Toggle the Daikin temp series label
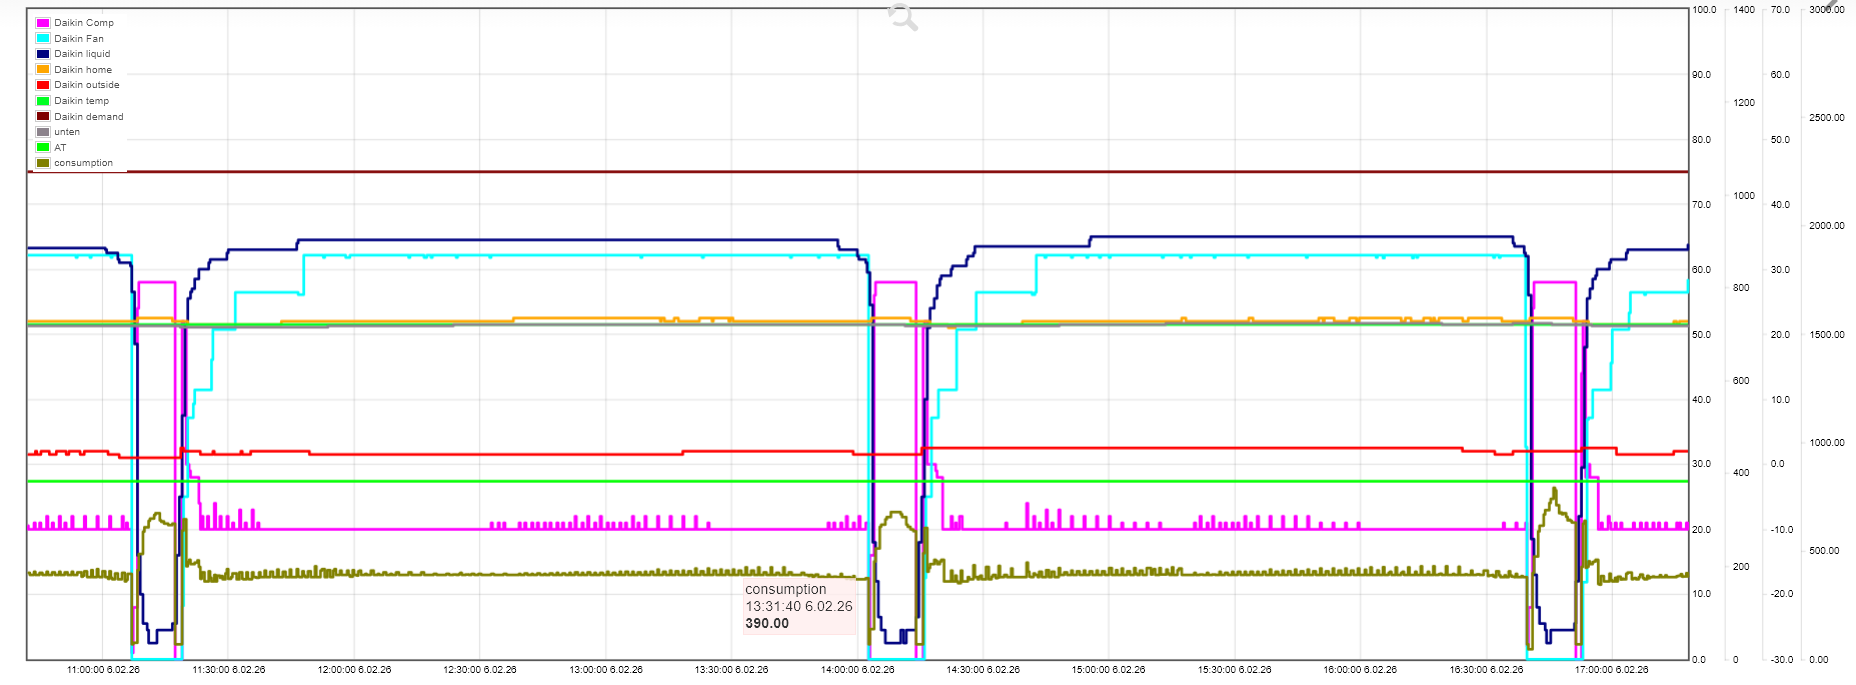Screen dimensions: 1856x685 tap(81, 101)
